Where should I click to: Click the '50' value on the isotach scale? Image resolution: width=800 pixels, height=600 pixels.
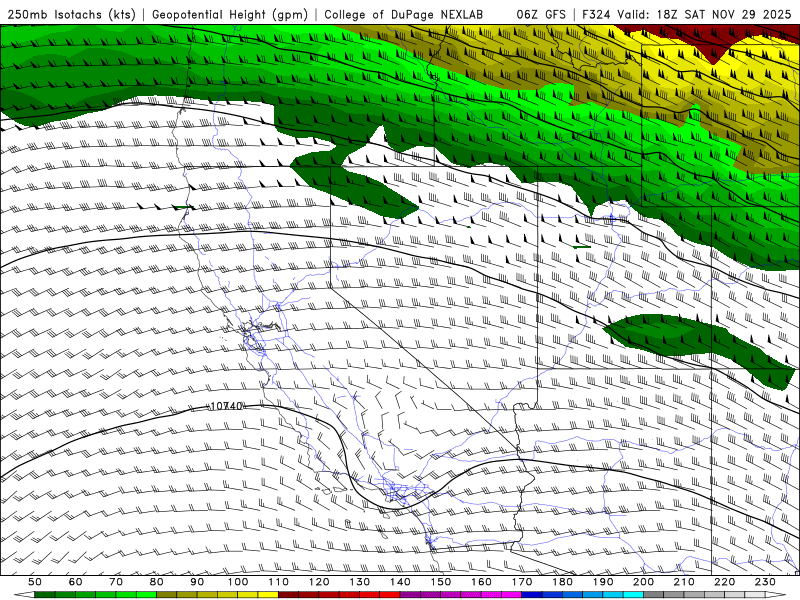coord(35,582)
